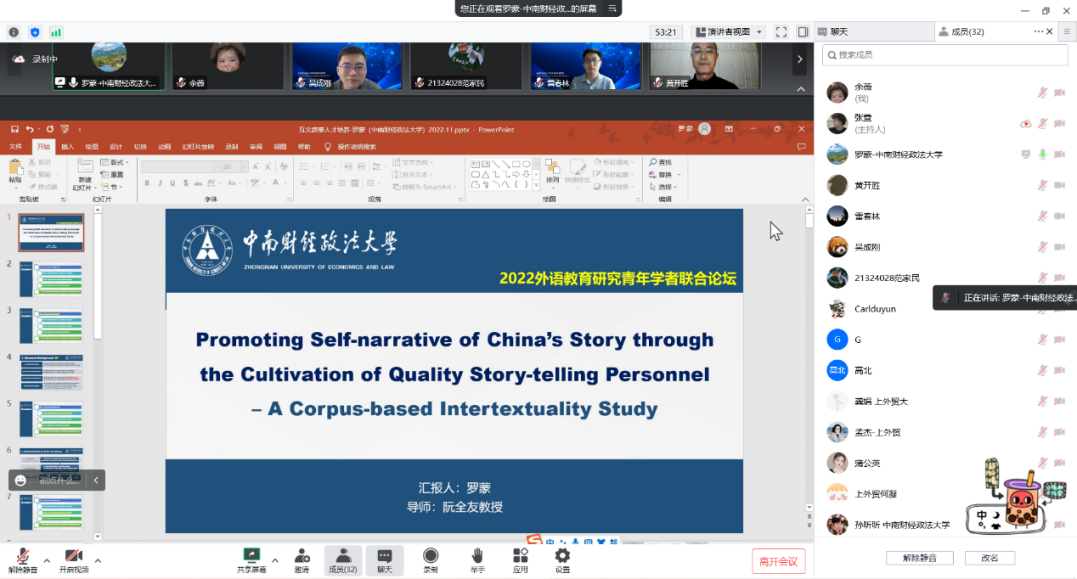
Task: Click the text highlight color button in PowerPoint
Action: (x=256, y=183)
